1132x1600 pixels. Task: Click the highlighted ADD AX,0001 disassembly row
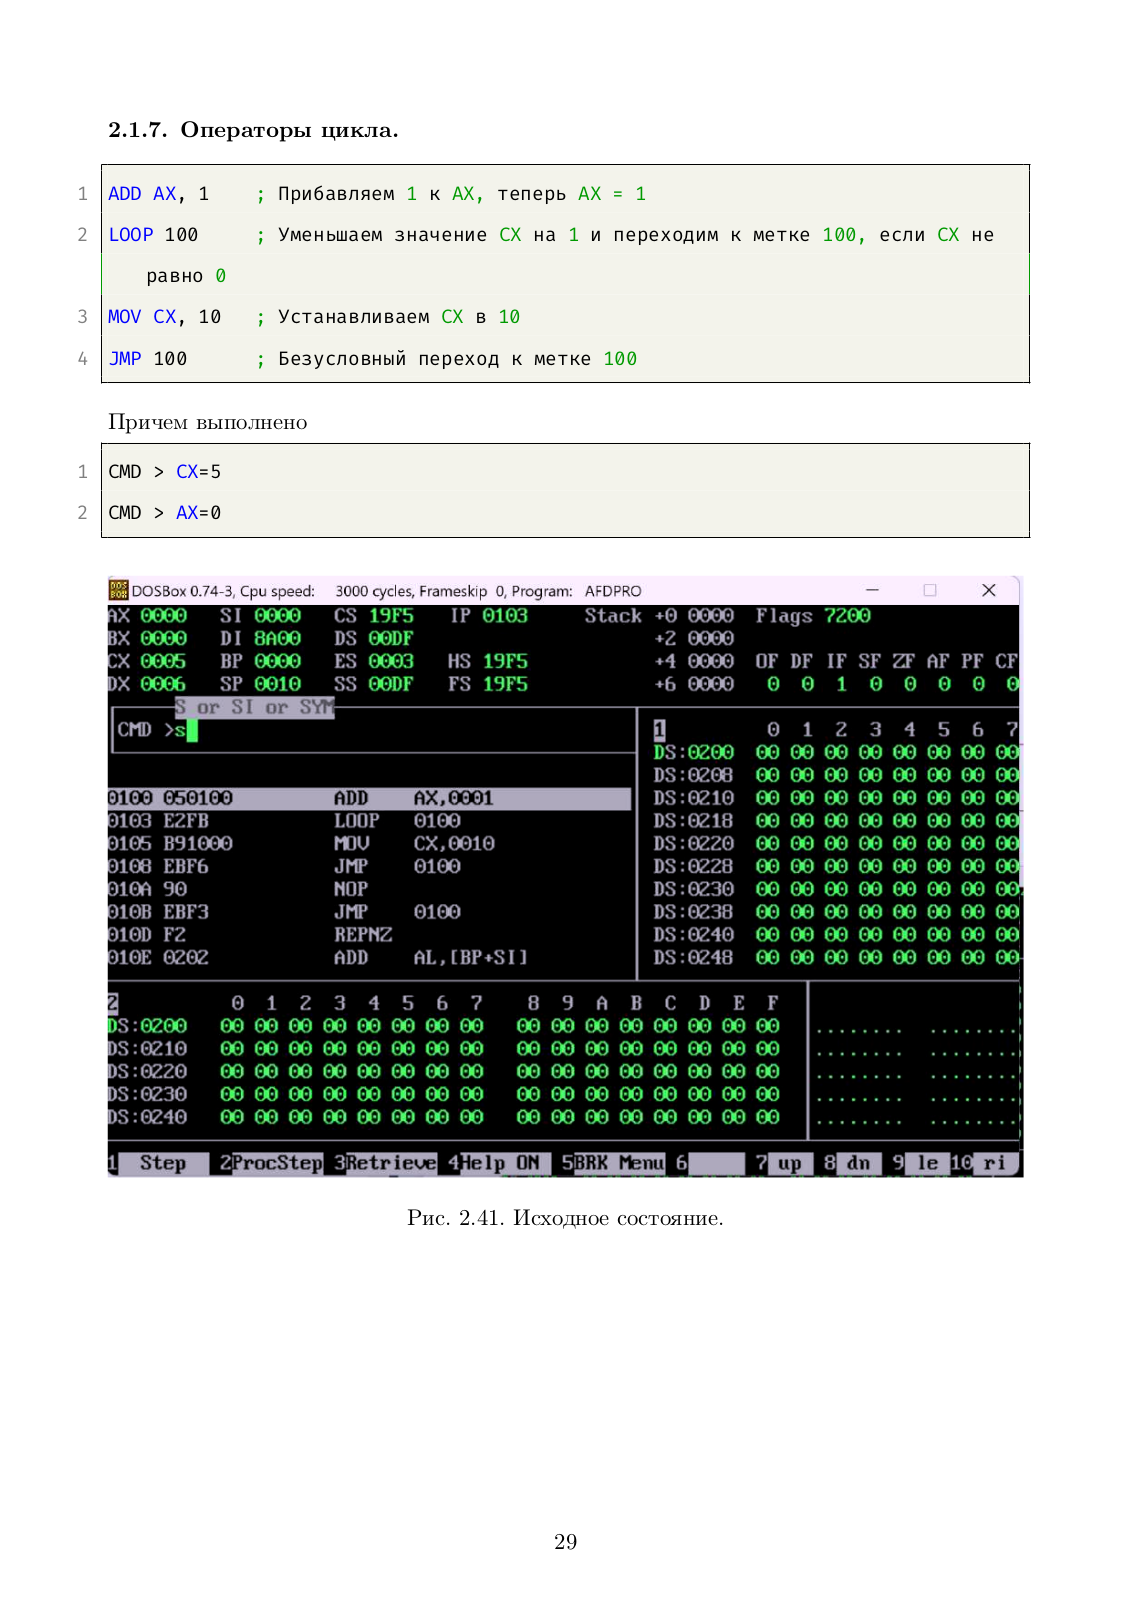(x=369, y=798)
